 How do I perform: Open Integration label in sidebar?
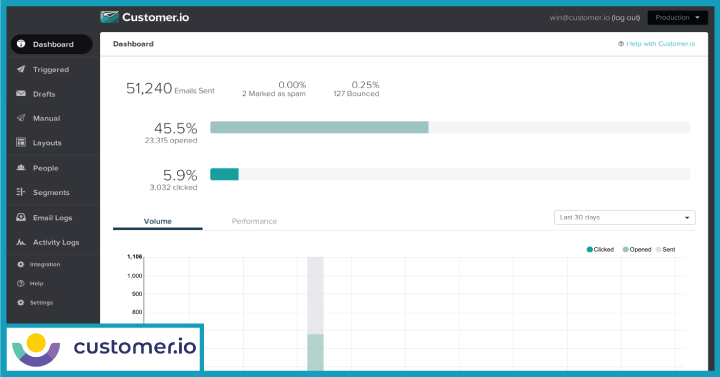point(45,264)
